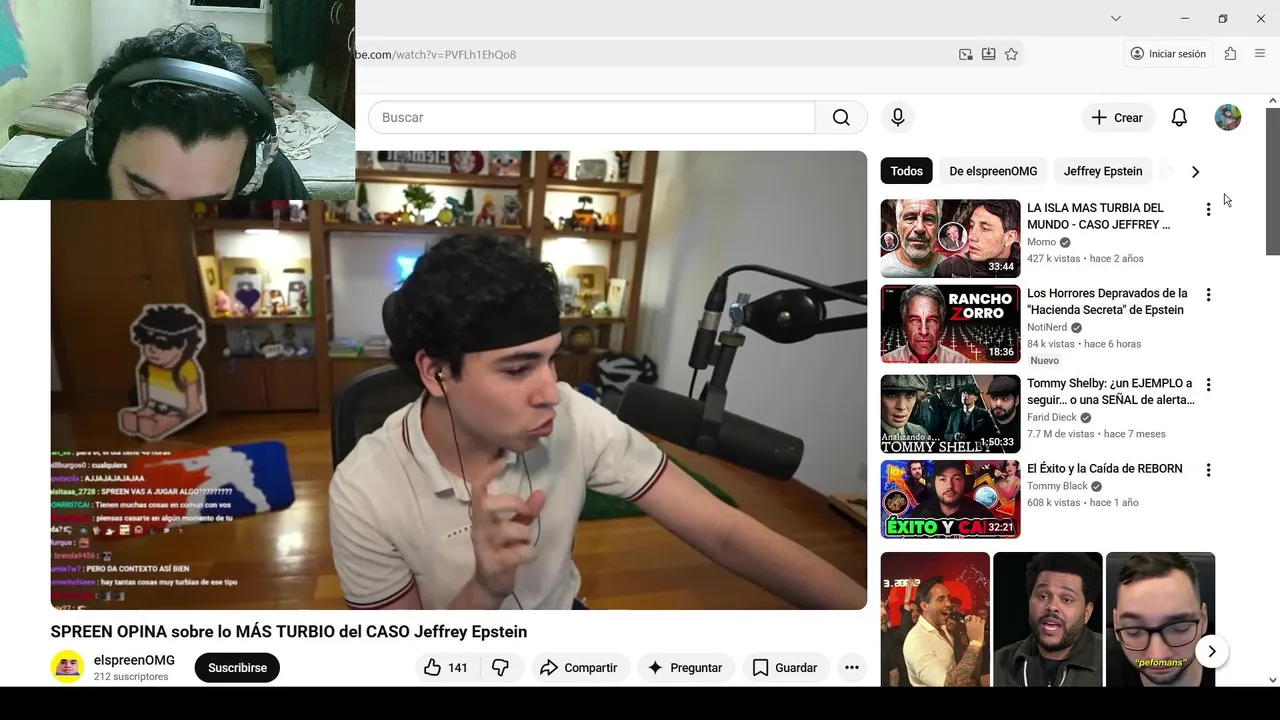The image size is (1280, 720).
Task: Open the pefomans Shorts thumbnail
Action: point(1160,619)
